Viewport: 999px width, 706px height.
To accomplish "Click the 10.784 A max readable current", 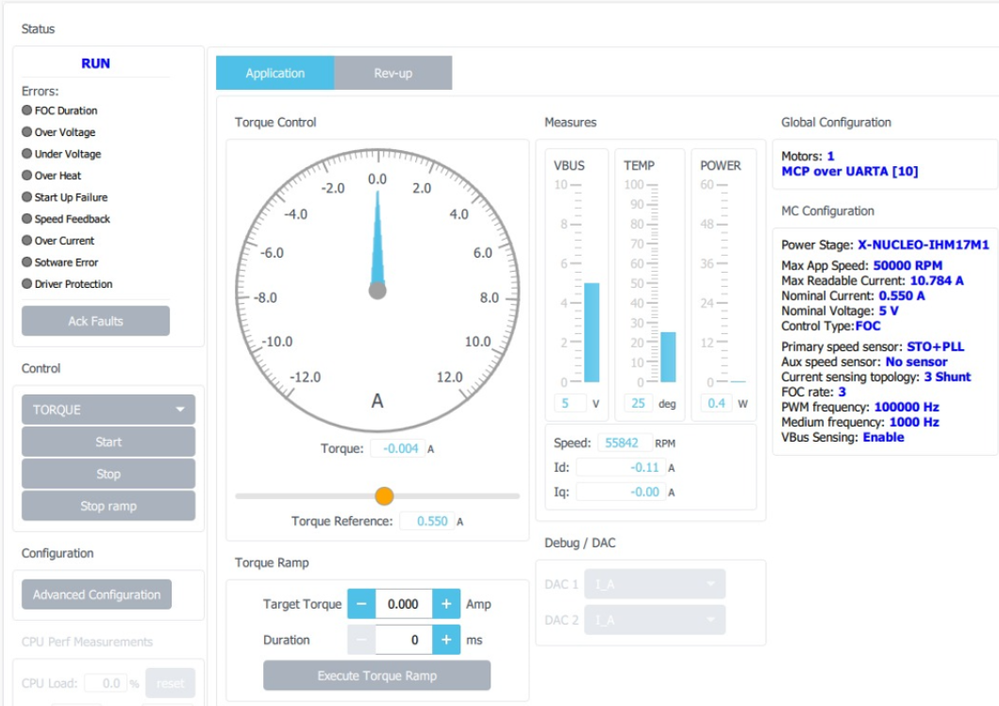I will 937,280.
